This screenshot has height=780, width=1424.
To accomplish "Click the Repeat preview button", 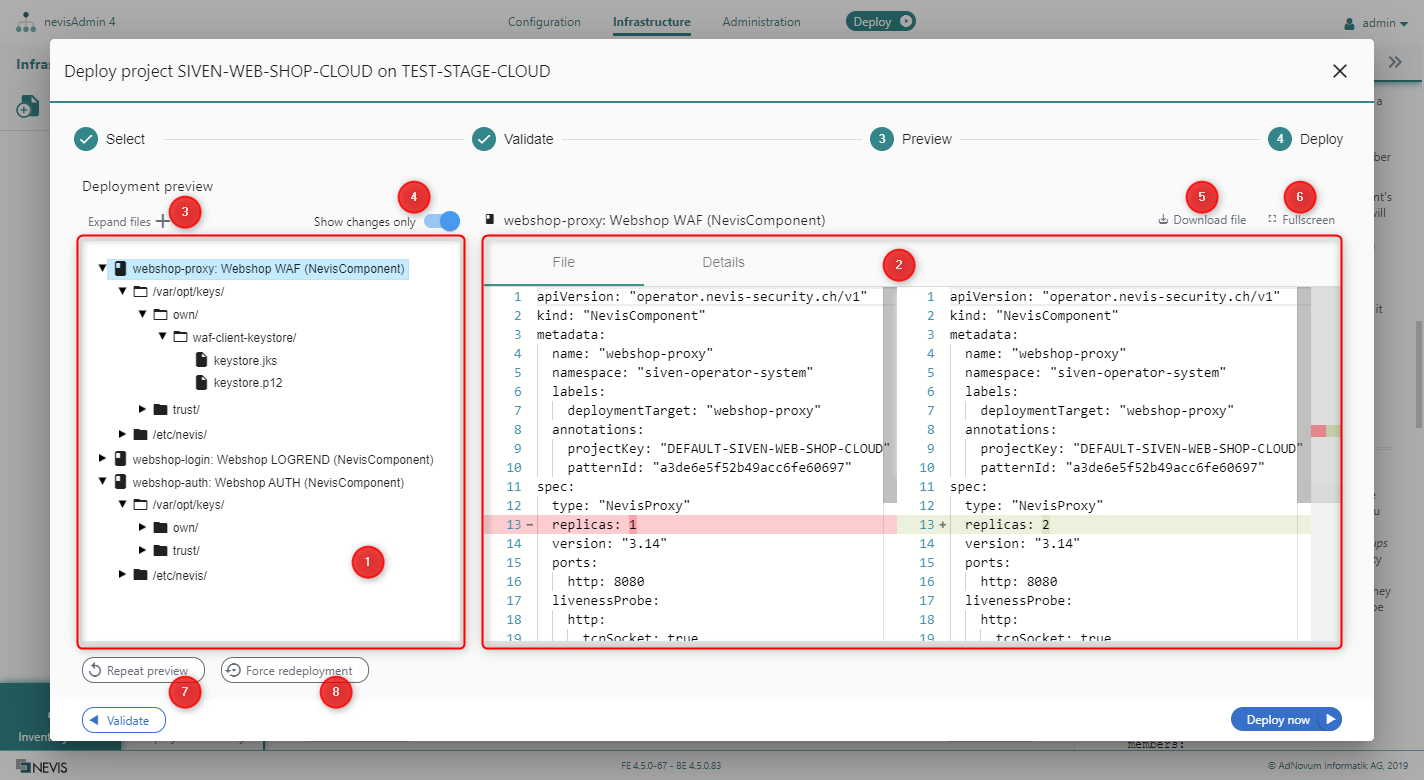I will 143,671.
